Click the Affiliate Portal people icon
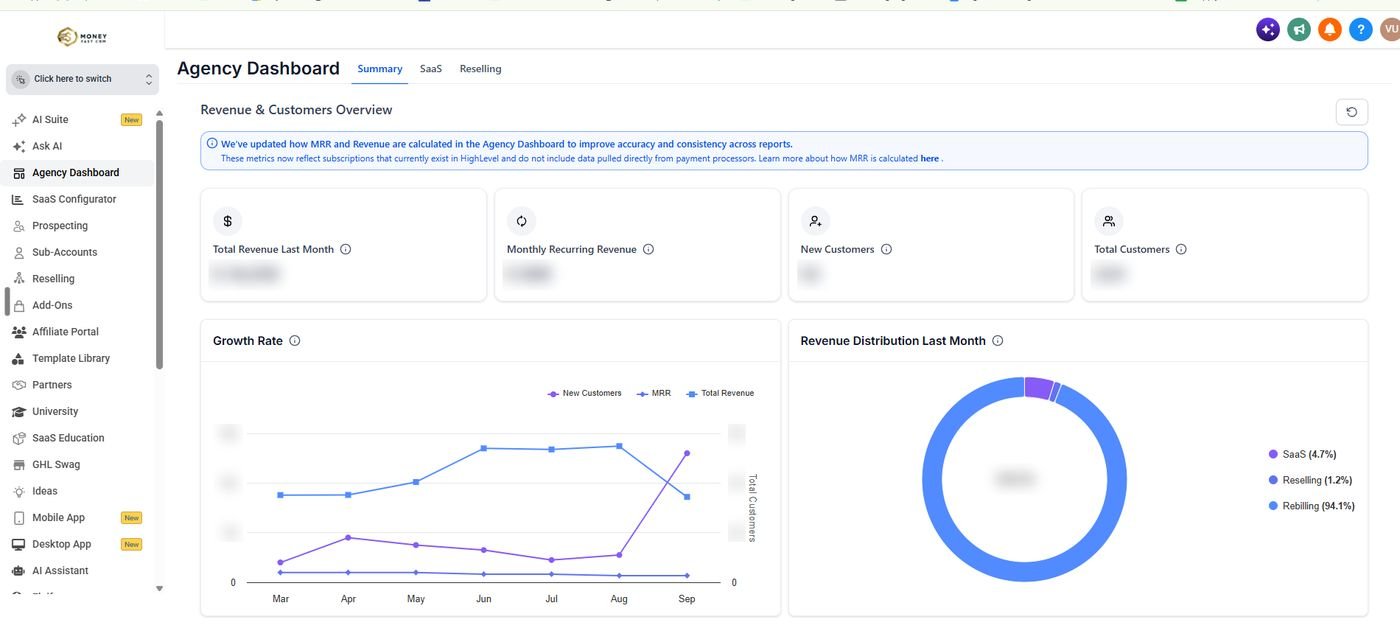Image resolution: width=1400 pixels, height=642 pixels. (x=19, y=332)
